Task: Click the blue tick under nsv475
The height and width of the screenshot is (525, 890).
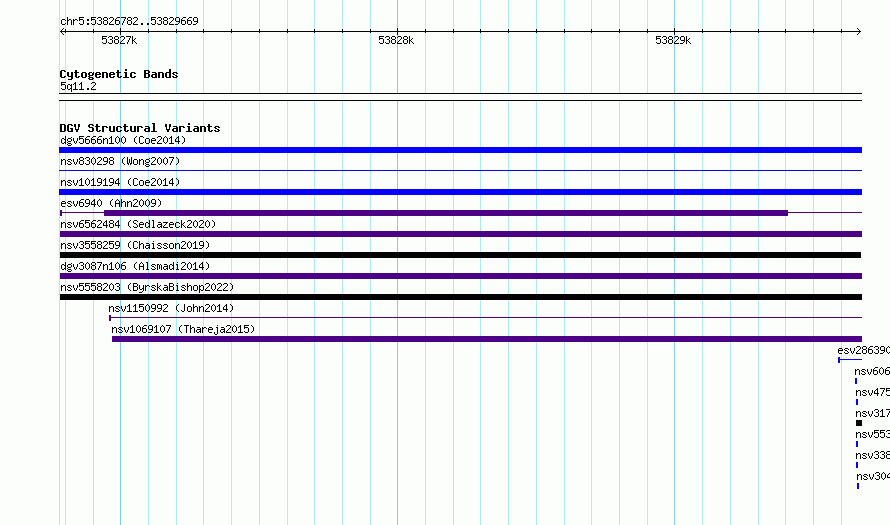Action: (x=857, y=402)
